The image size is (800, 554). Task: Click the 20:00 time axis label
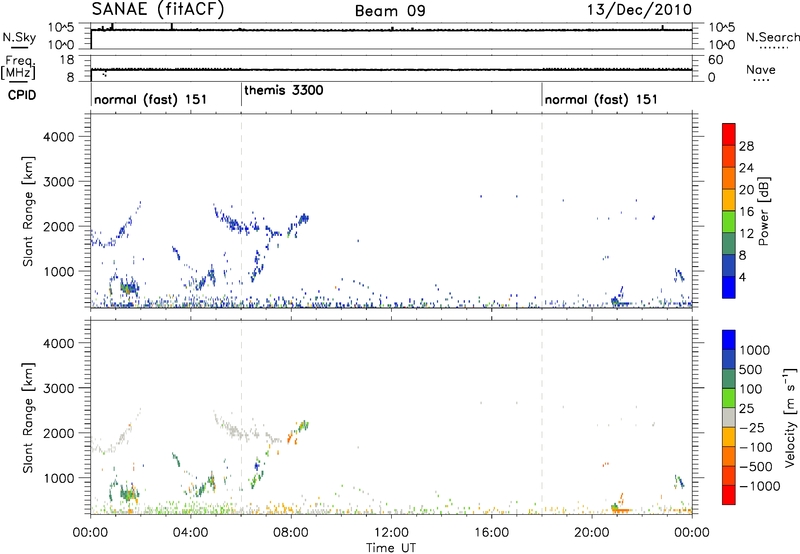coord(592,533)
